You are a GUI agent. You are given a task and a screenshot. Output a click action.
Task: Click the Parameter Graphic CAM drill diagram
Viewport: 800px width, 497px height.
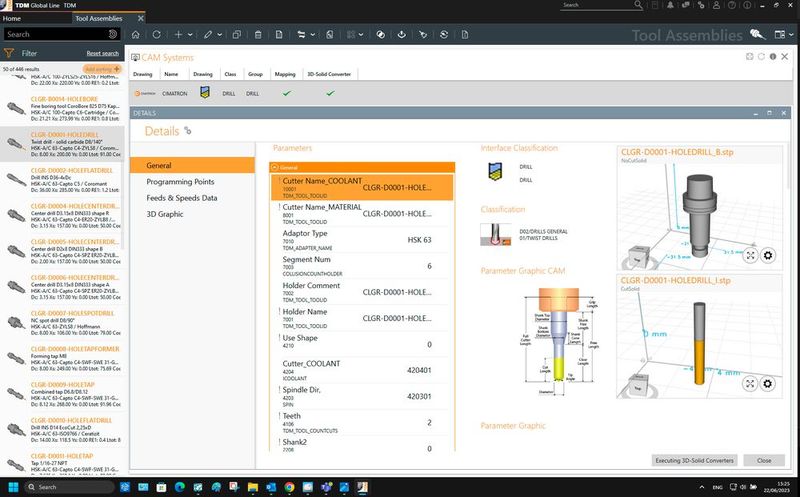pos(560,341)
